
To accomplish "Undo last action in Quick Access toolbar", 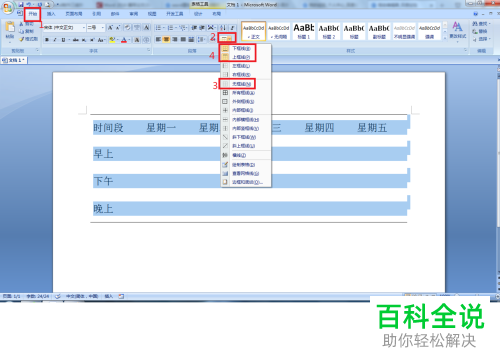I will coord(29,4).
